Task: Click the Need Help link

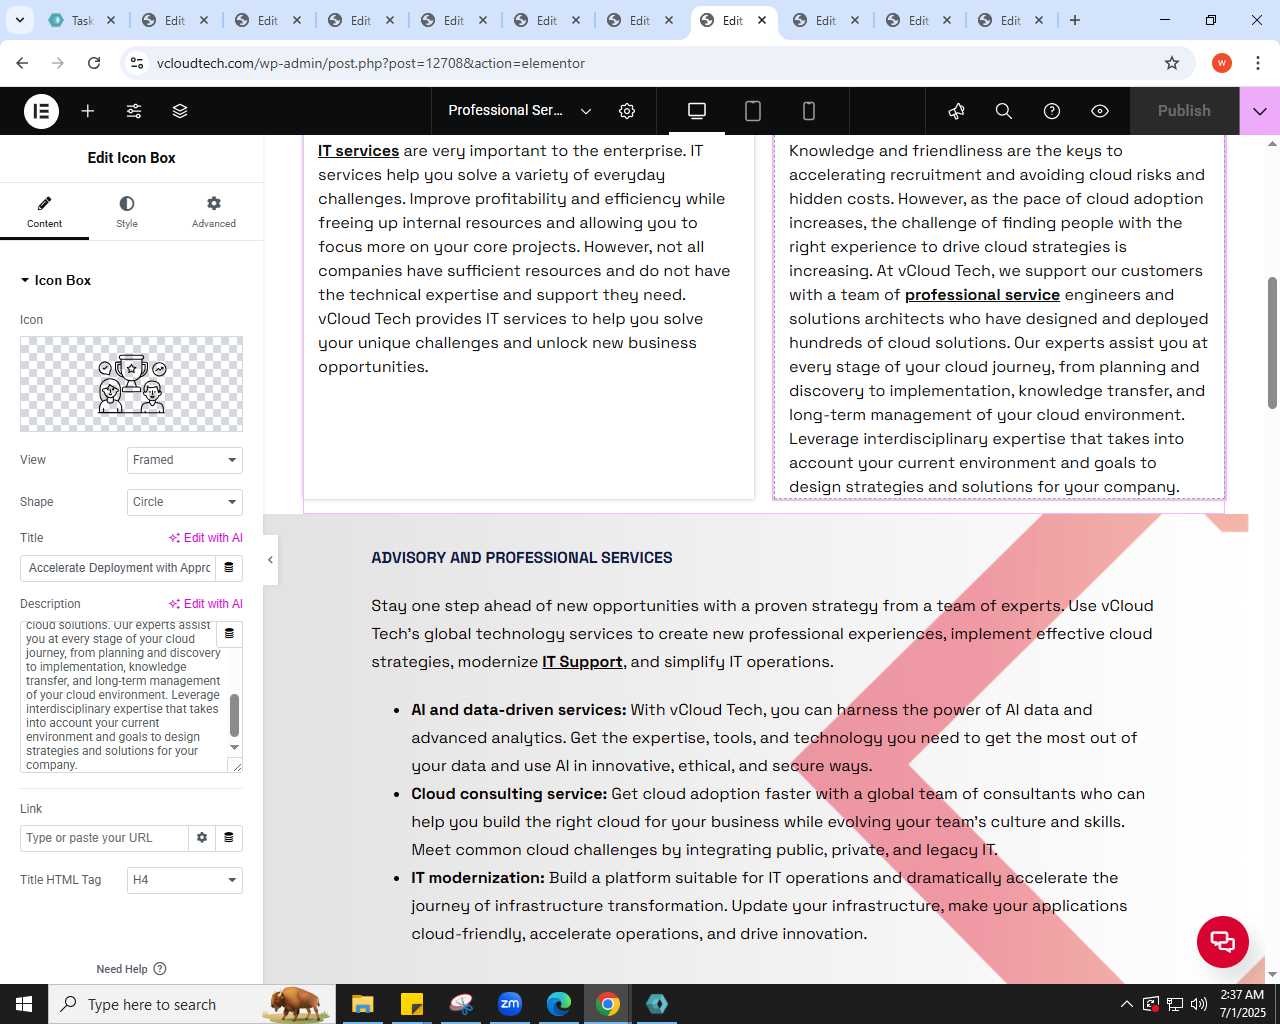Action: [131, 969]
